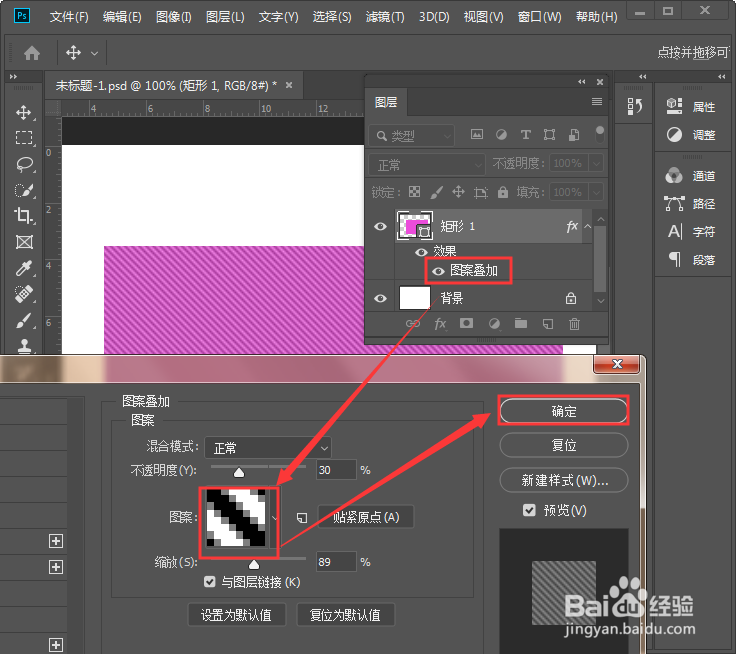Toggle visibility of 图案叠加 effect

[438, 271]
